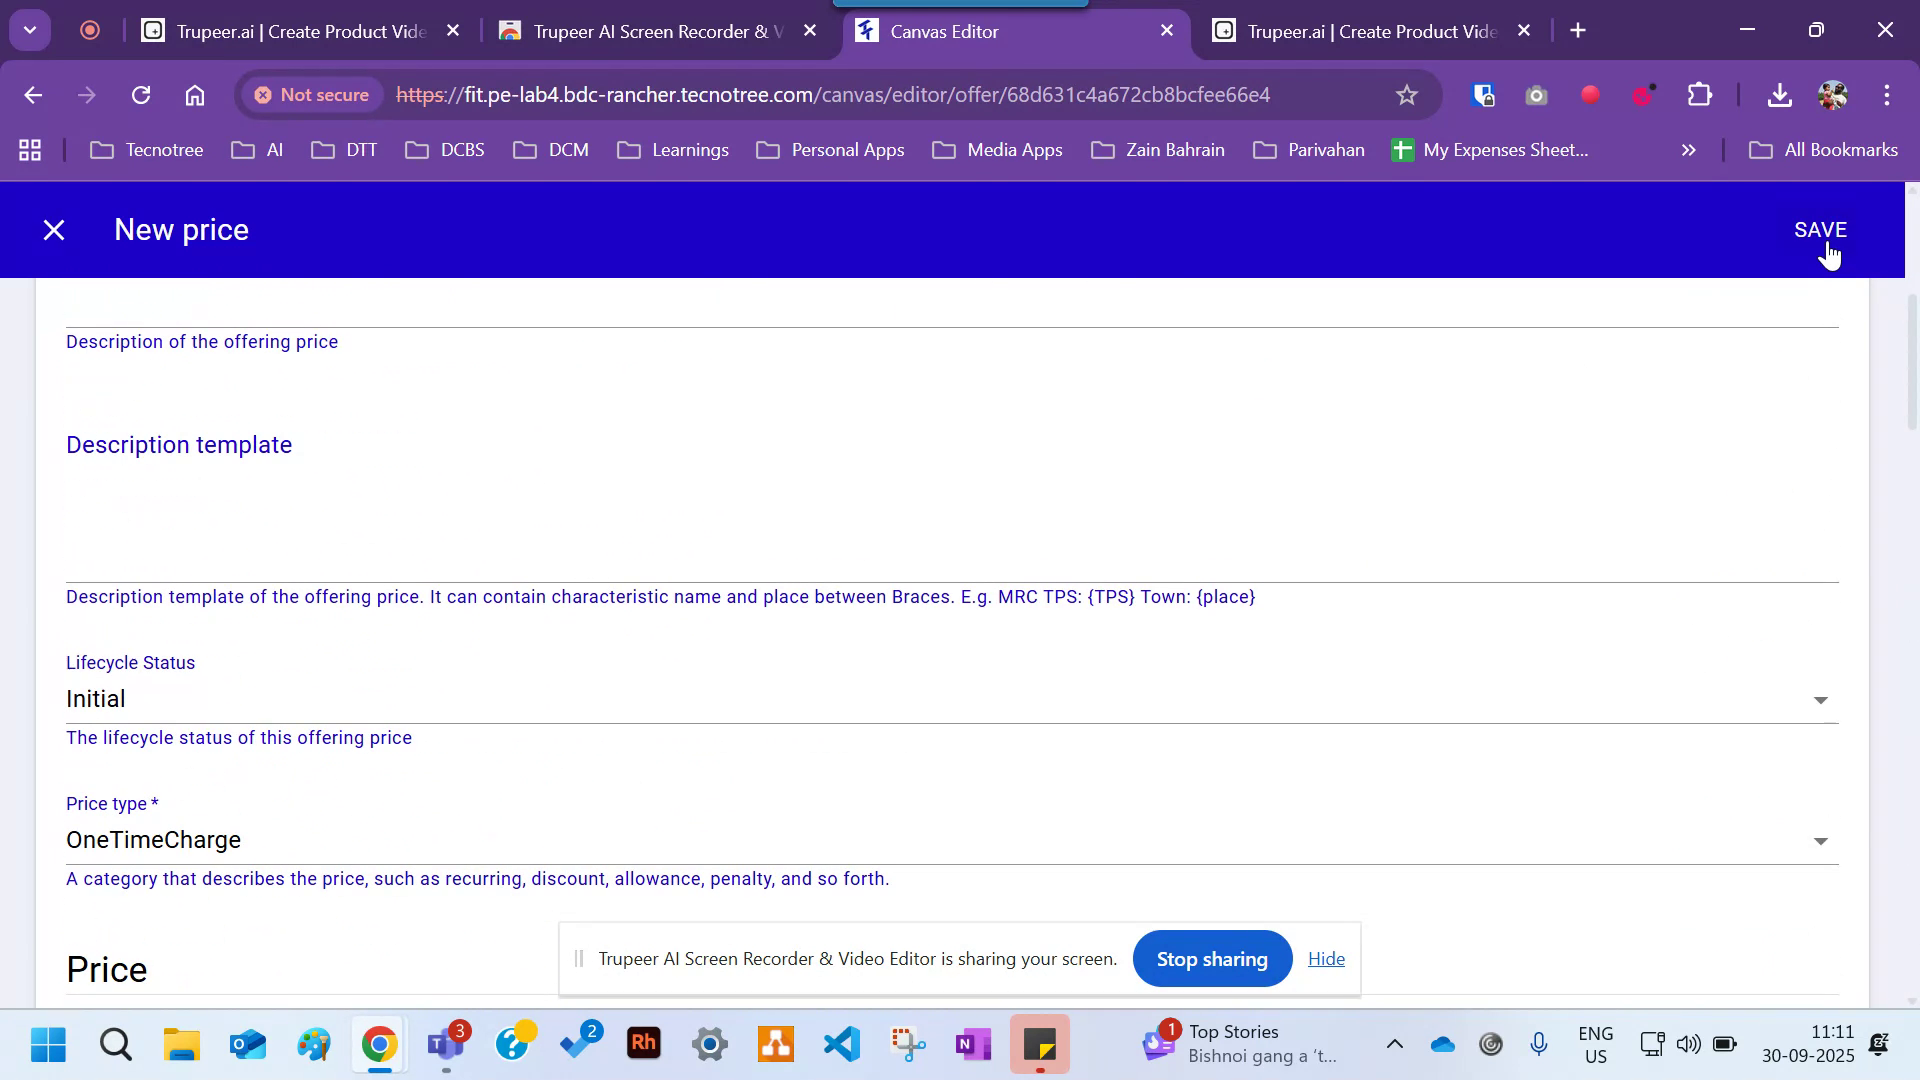Viewport: 1920px width, 1080px height.
Task: Open Chrome downloads from the toolbar
Action: pyautogui.click(x=1780, y=95)
